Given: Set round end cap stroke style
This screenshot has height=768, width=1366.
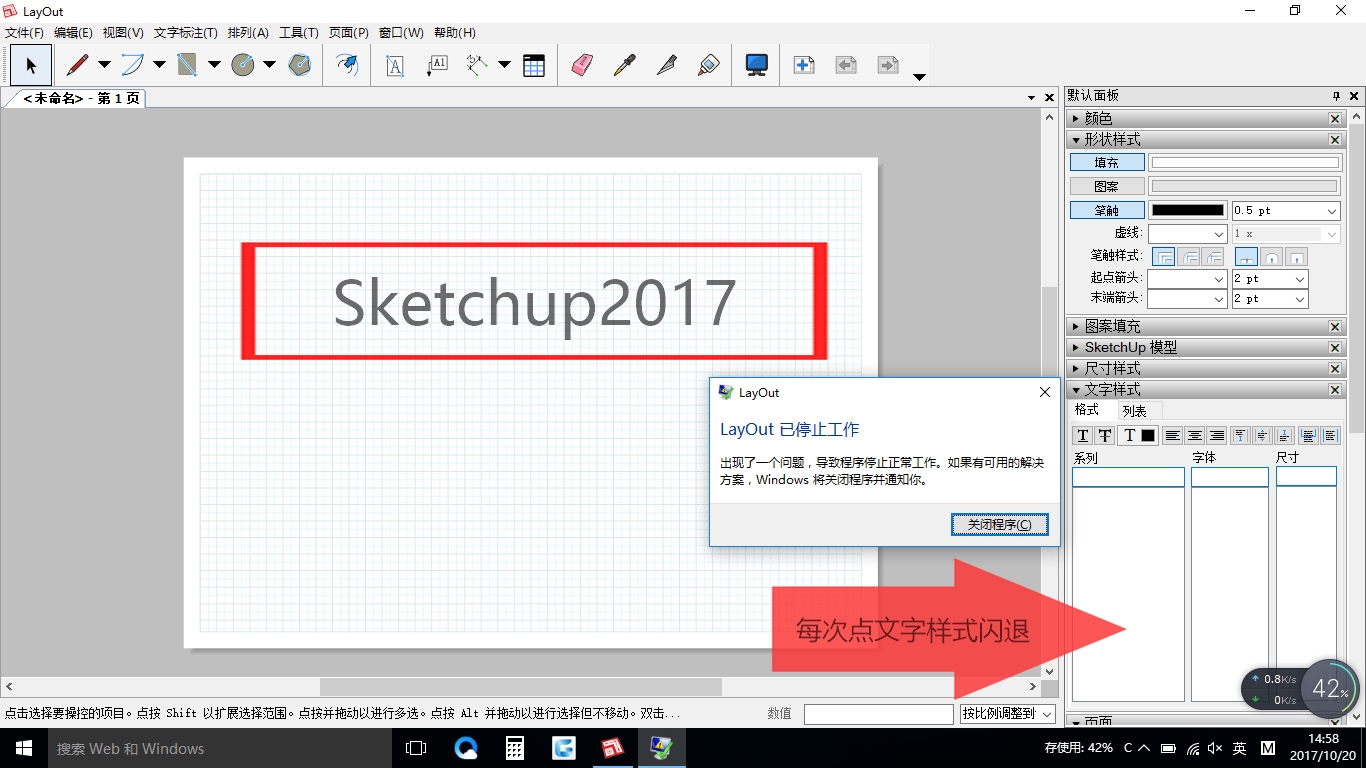Looking at the screenshot, I should (x=1271, y=256).
